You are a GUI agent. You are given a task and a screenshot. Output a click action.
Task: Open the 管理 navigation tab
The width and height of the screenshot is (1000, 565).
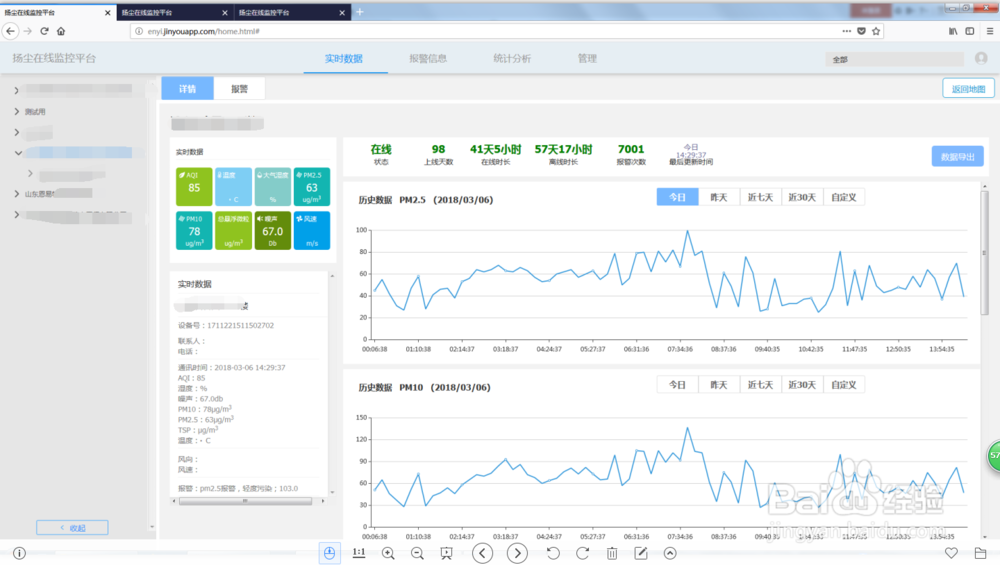click(587, 59)
